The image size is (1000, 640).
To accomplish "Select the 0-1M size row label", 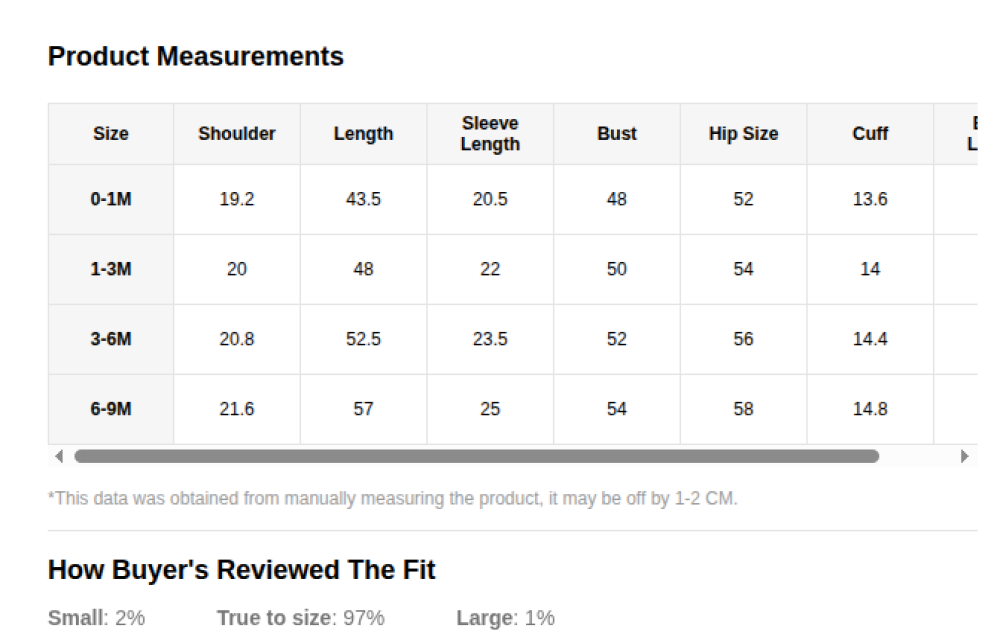I will pos(111,199).
